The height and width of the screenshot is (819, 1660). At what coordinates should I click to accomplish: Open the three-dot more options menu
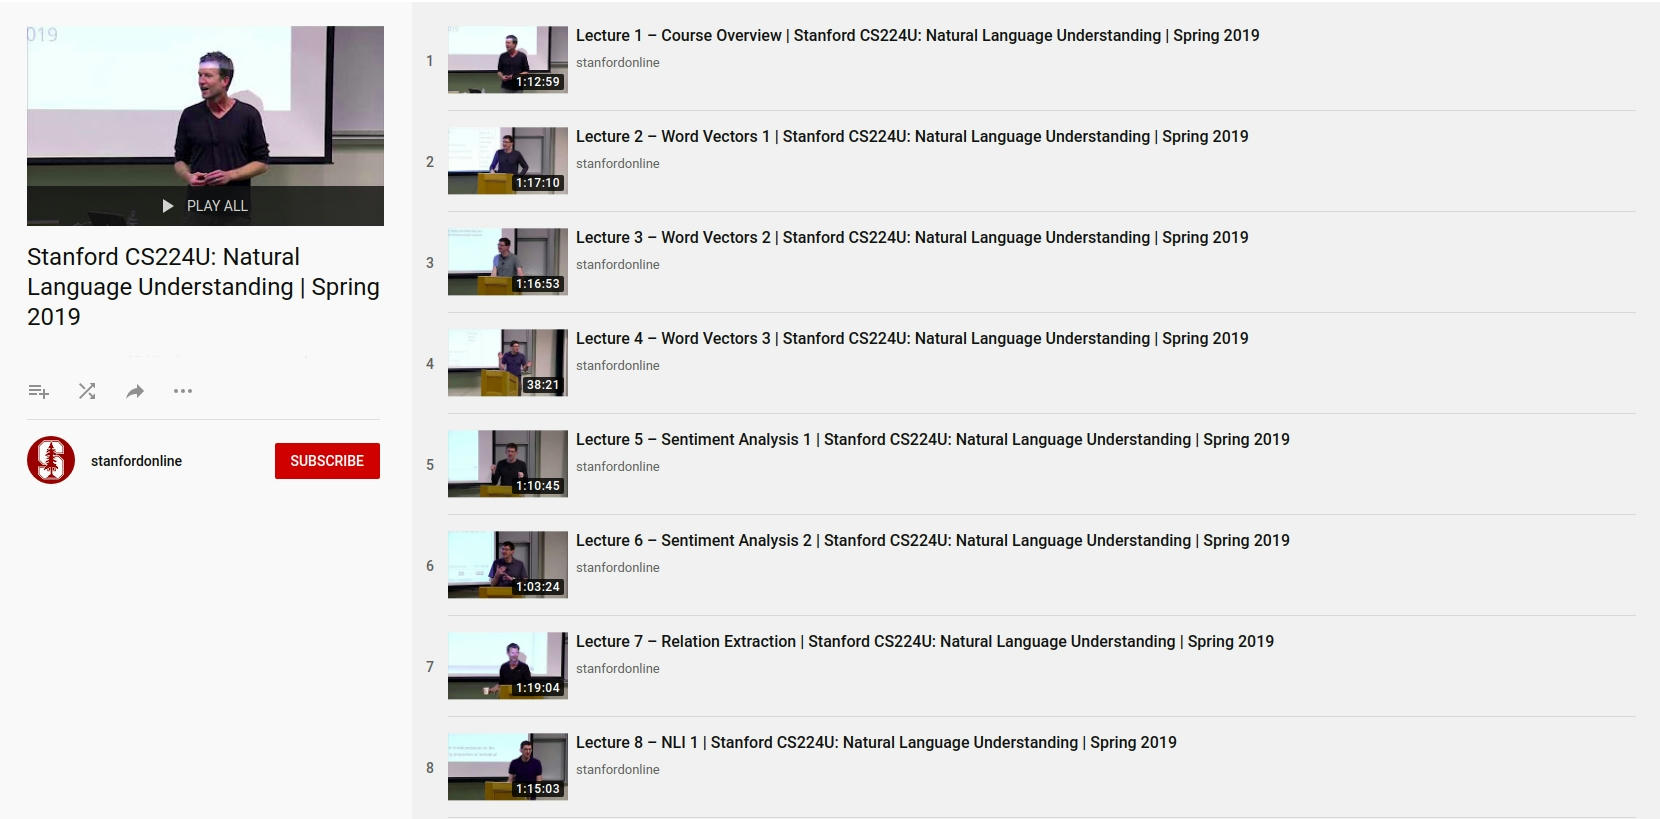[183, 391]
